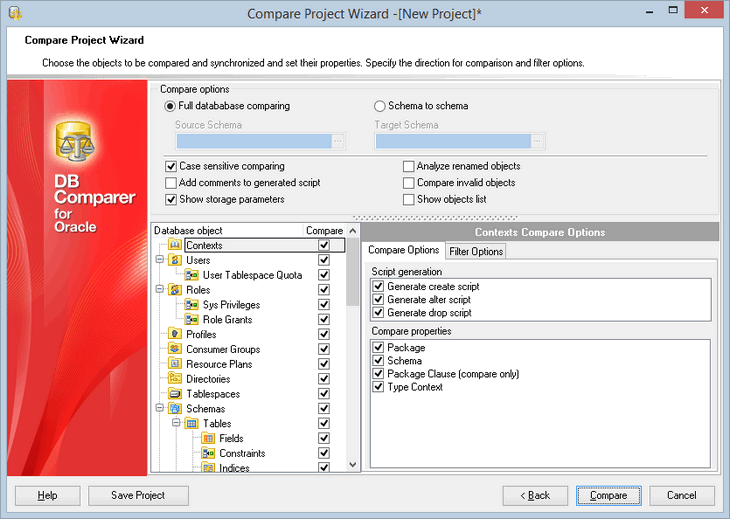
Task: Switch to Filter Options tab
Action: point(476,251)
